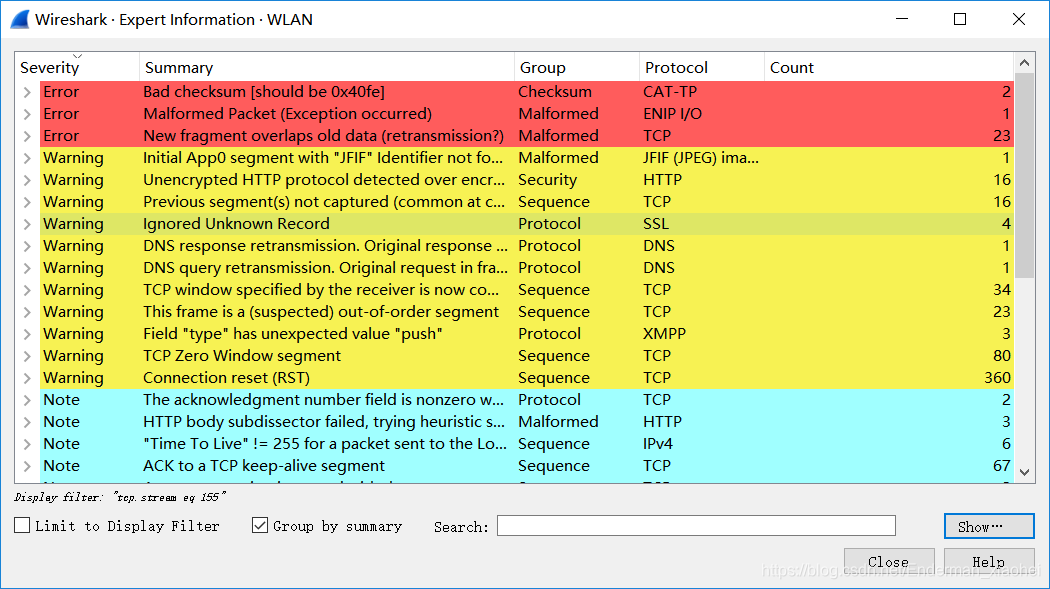Select the count 67 cell
Viewport: 1050px width, 589px height.
(1002, 466)
